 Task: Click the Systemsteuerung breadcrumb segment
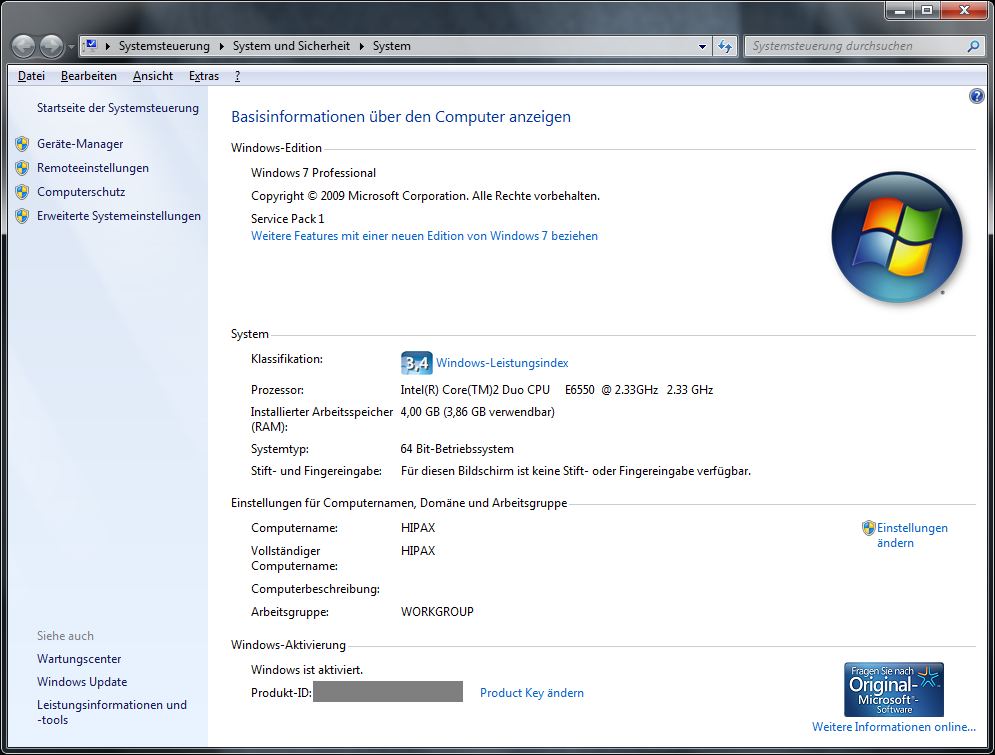click(164, 46)
